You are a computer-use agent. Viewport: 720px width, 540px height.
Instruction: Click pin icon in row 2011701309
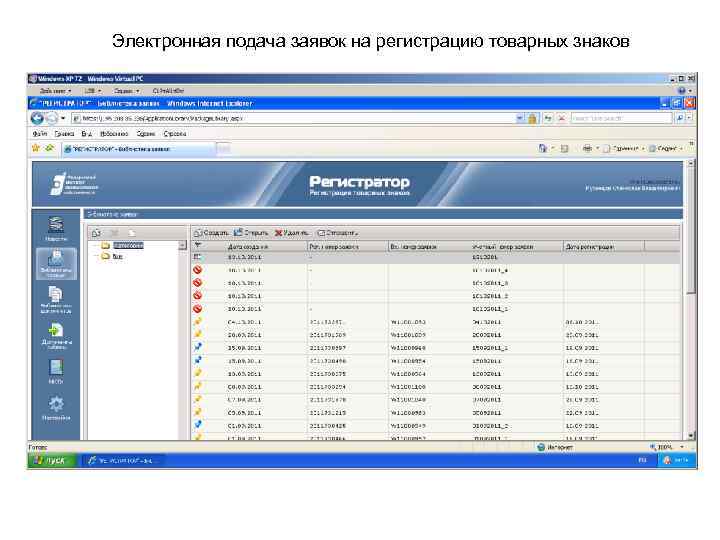(198, 334)
